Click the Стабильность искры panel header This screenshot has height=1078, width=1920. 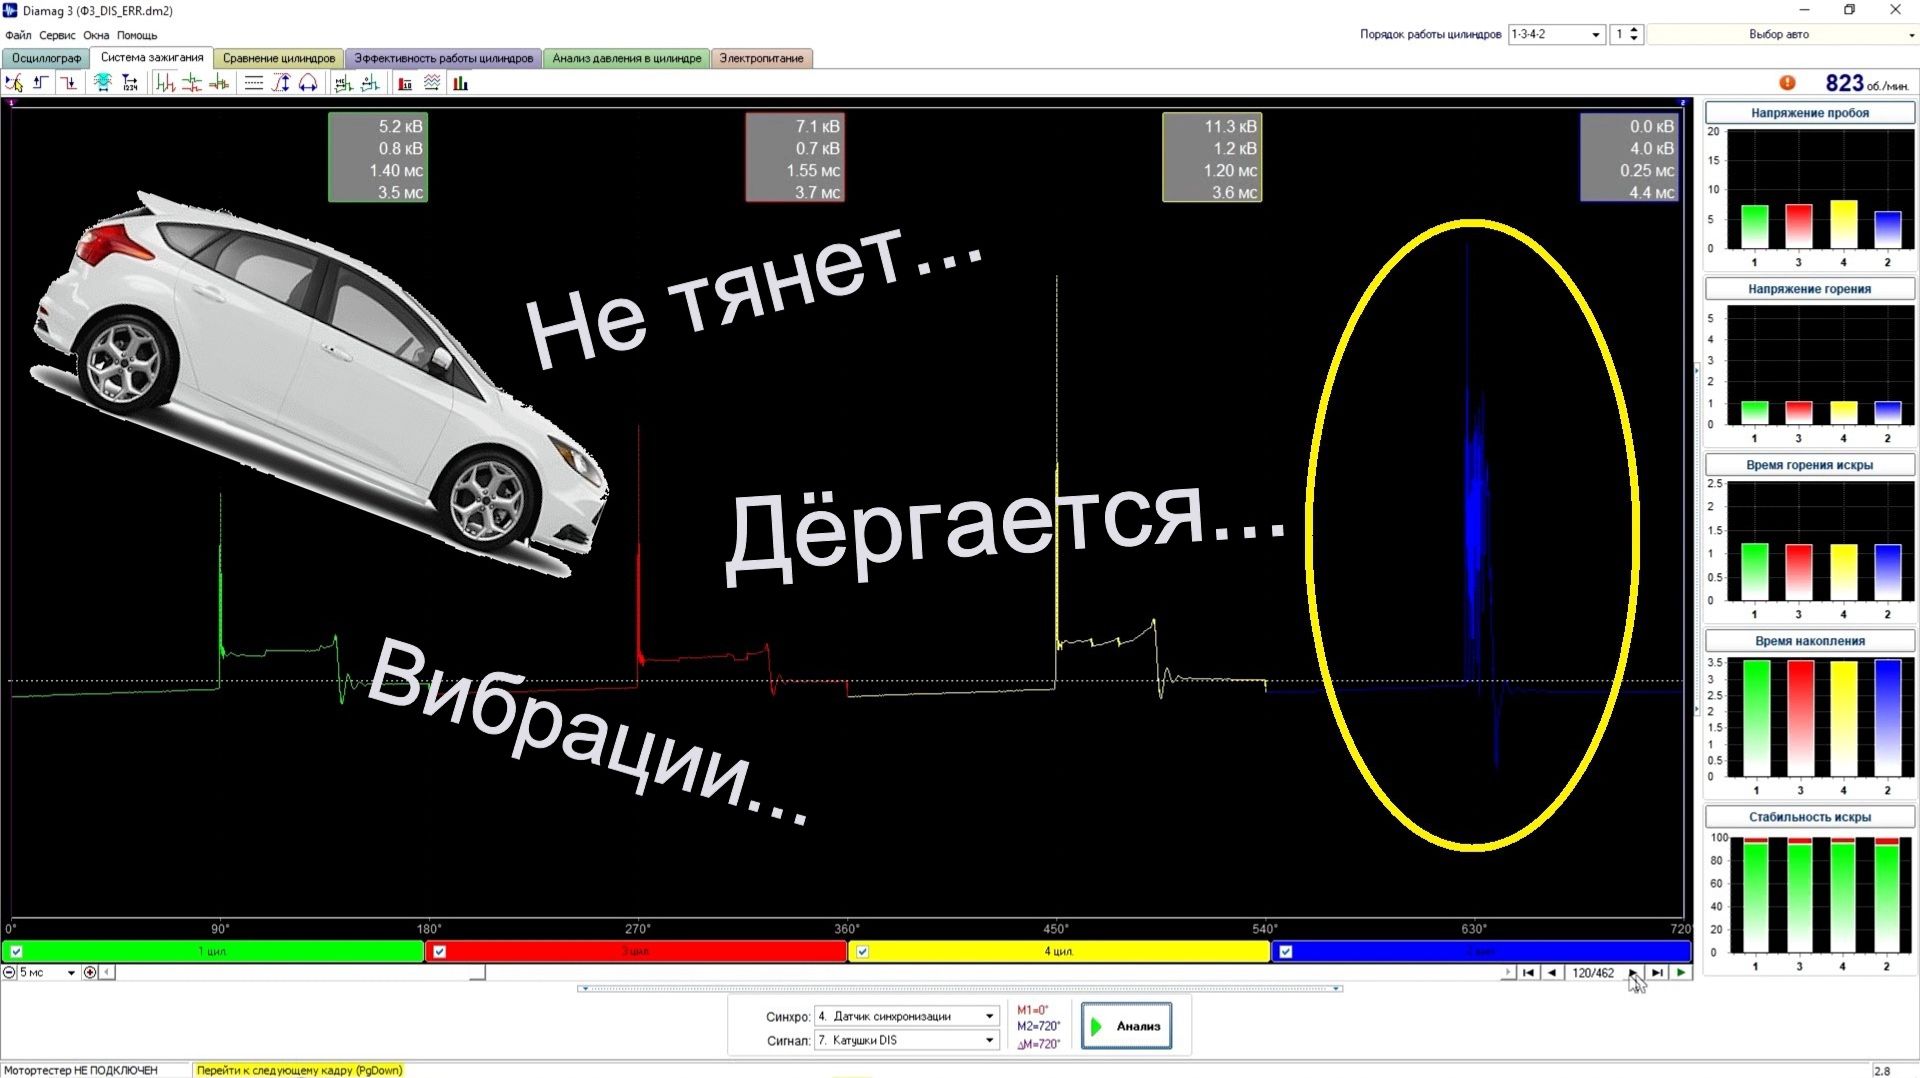point(1809,817)
